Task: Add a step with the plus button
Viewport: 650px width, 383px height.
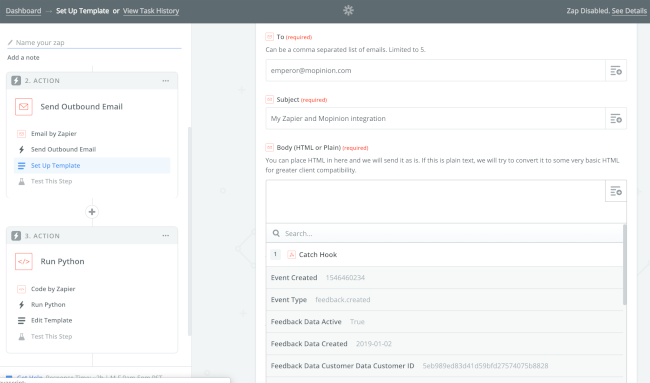Action: [92, 212]
